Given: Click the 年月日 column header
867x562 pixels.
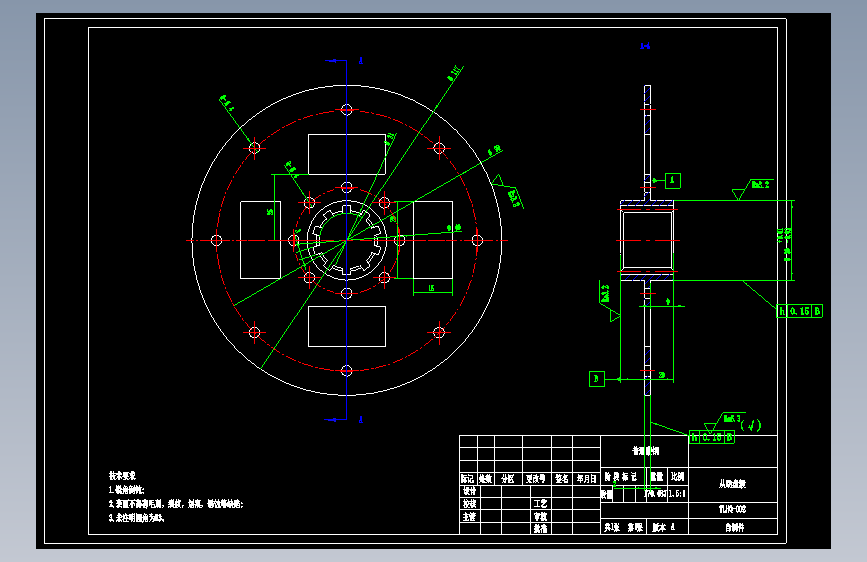Looking at the screenshot, I should point(587,478).
